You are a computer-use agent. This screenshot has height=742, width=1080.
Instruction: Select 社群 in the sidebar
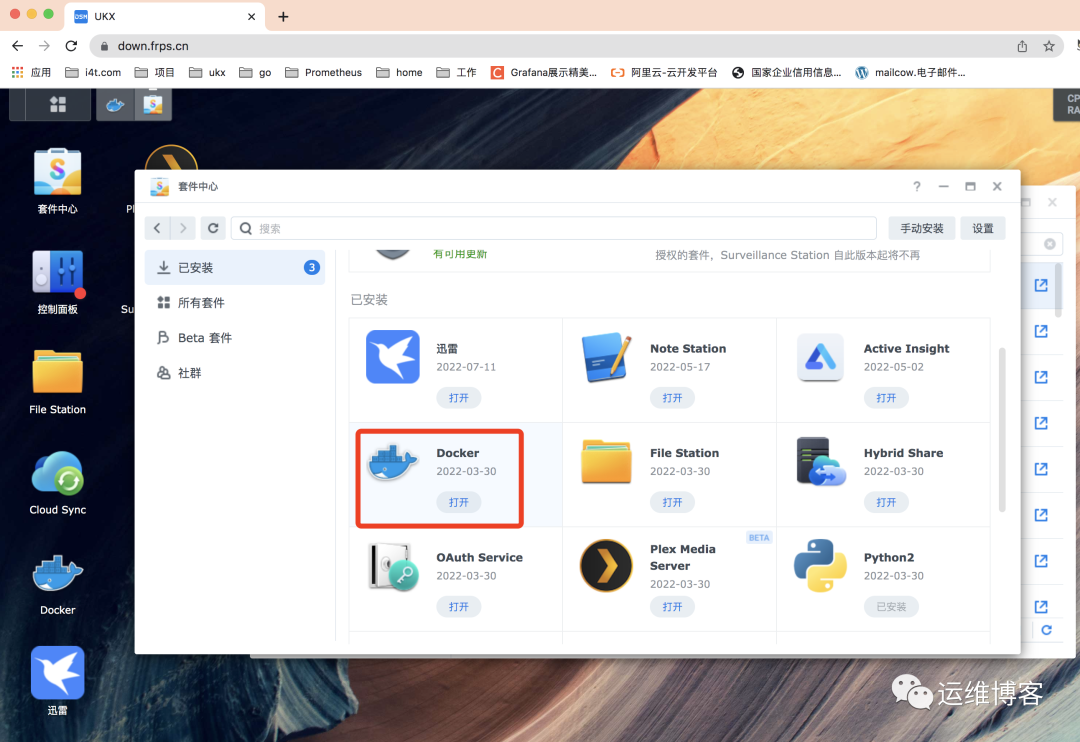[x=235, y=373]
